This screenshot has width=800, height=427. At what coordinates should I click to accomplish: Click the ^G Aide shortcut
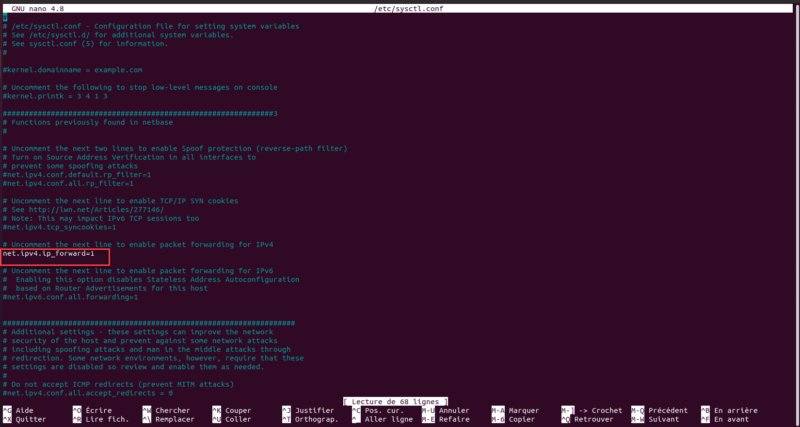click(18, 410)
